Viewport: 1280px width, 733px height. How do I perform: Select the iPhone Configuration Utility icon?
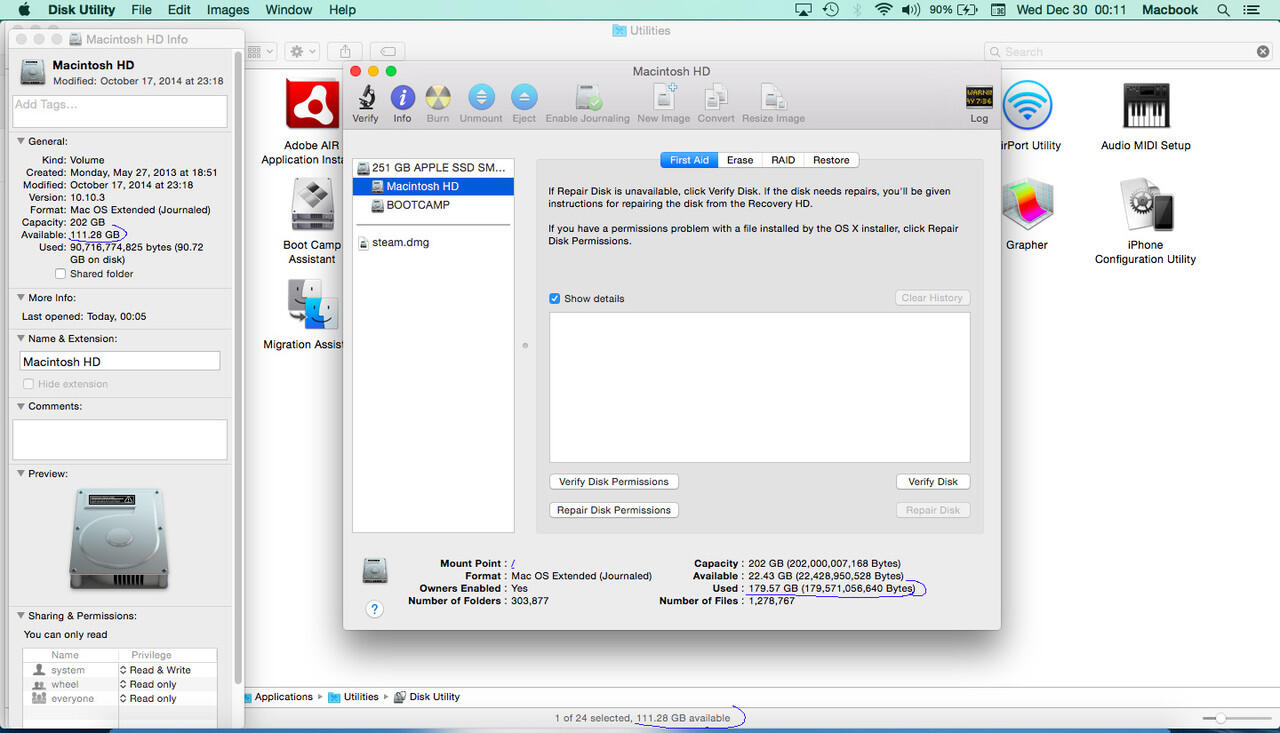[x=1146, y=204]
